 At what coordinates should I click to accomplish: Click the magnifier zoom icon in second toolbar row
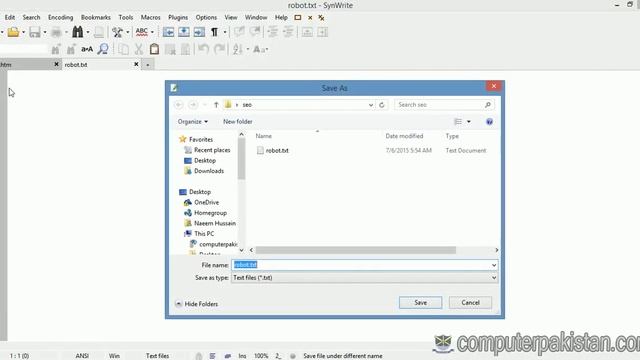(103, 49)
